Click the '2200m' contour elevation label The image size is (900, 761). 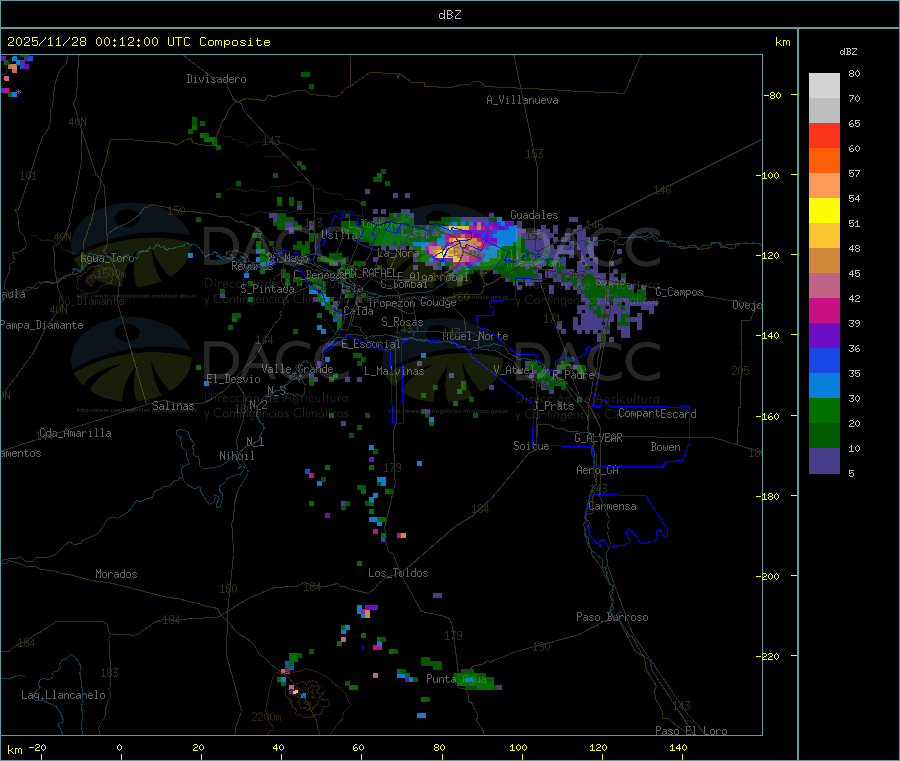coord(266,717)
